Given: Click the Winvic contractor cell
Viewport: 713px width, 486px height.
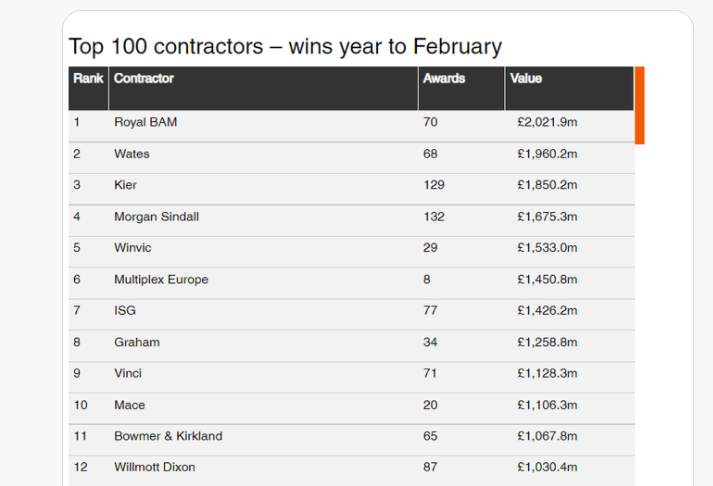Looking at the screenshot, I should (x=133, y=248).
